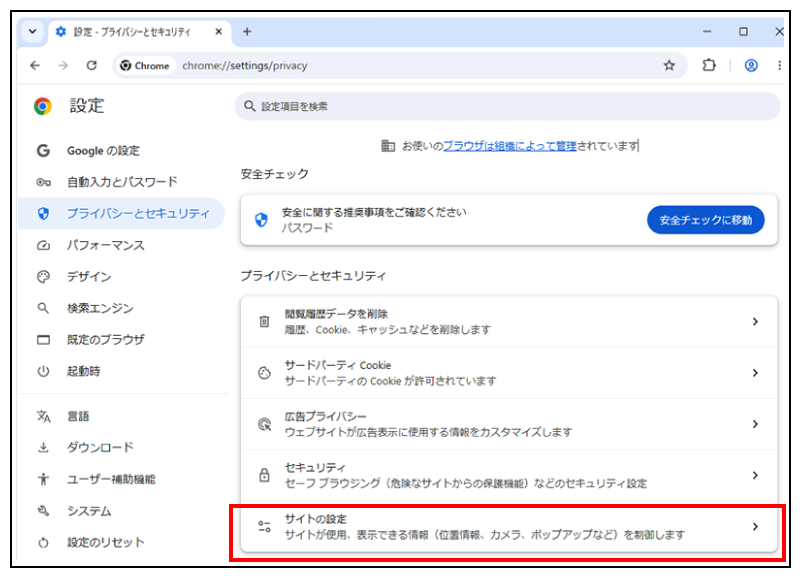
Task: Click the palette icon for デザイン
Action: coord(43,277)
